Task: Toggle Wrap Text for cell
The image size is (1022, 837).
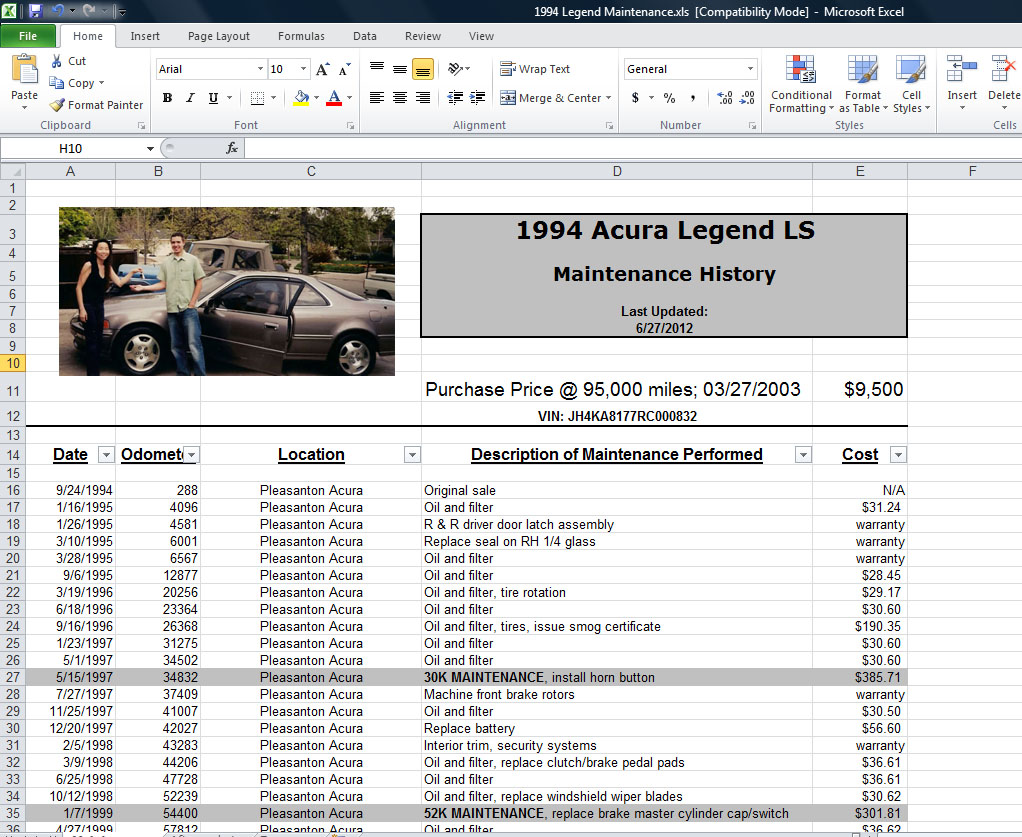Action: 535,69
